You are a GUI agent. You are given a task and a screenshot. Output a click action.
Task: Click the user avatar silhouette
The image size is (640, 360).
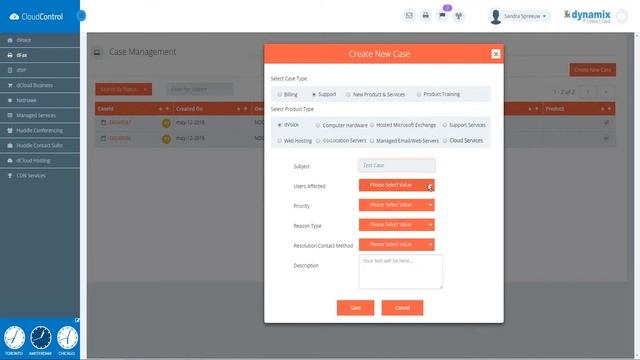(496, 17)
